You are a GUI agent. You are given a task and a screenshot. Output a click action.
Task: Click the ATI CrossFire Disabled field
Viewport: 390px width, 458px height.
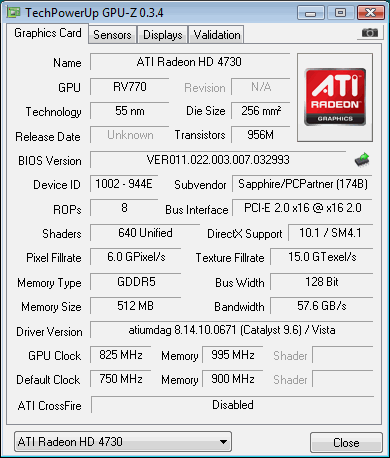pos(233,405)
